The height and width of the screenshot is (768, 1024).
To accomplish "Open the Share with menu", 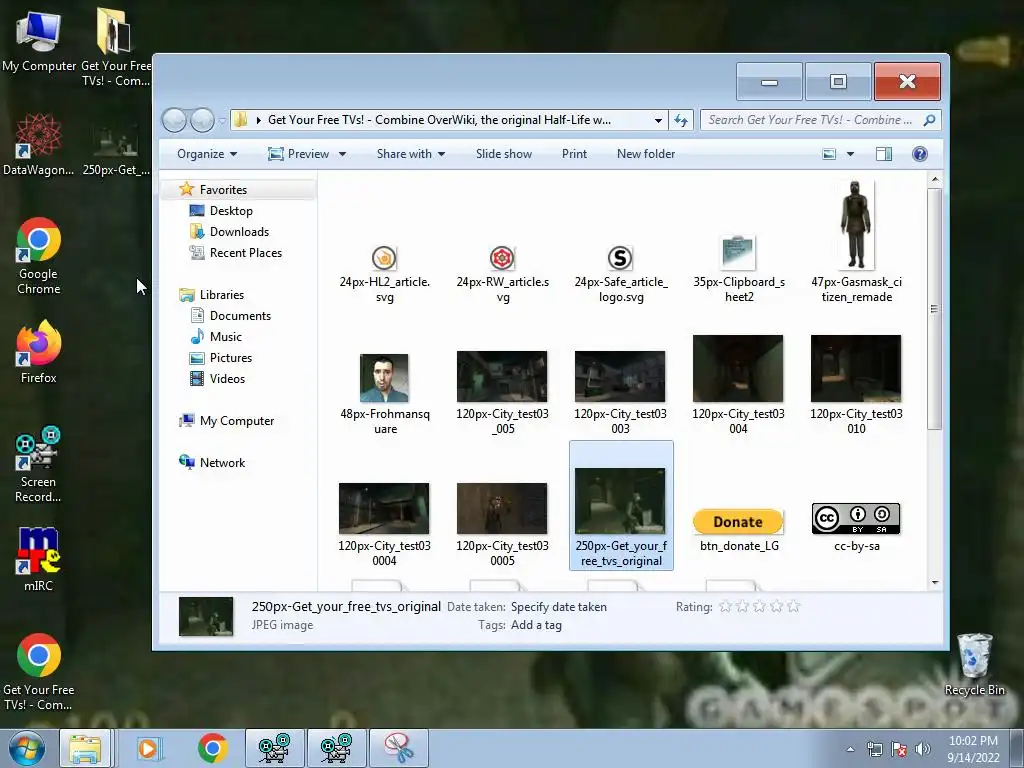I will 411,154.
